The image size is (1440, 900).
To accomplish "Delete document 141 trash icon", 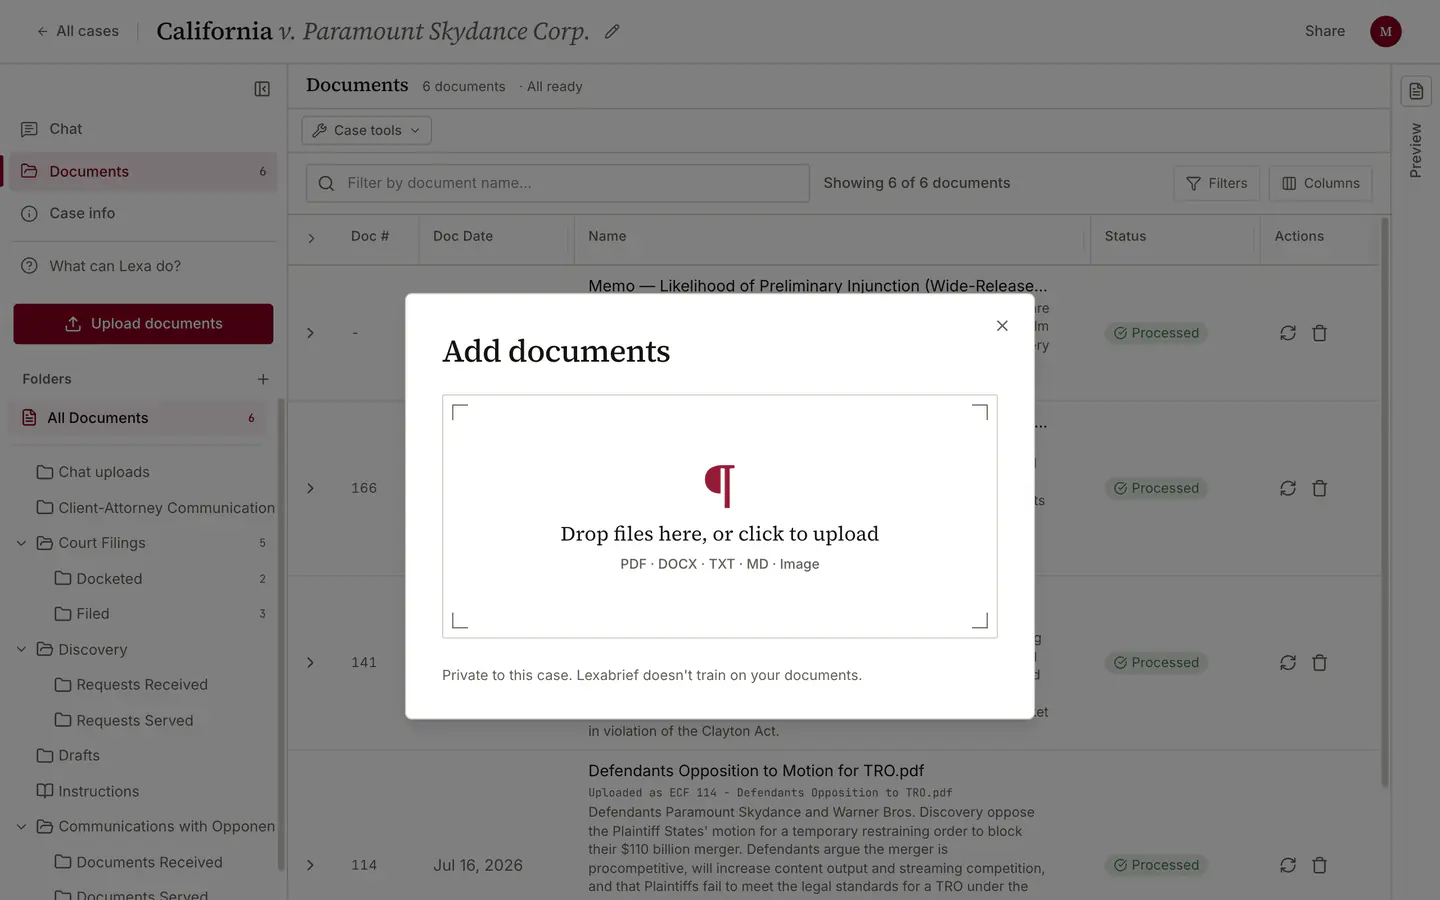I will click(1320, 663).
